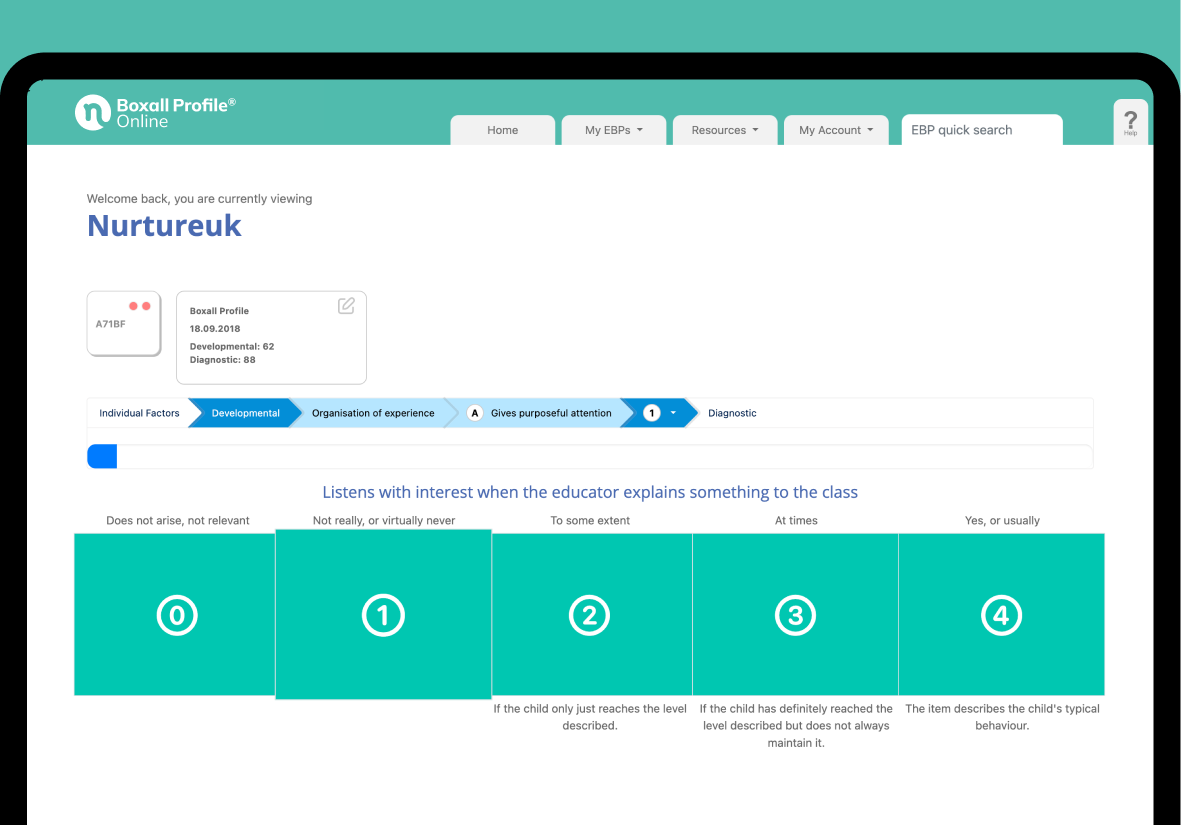Open the Individual Factors step
This screenshot has height=825, width=1181.
click(139, 413)
